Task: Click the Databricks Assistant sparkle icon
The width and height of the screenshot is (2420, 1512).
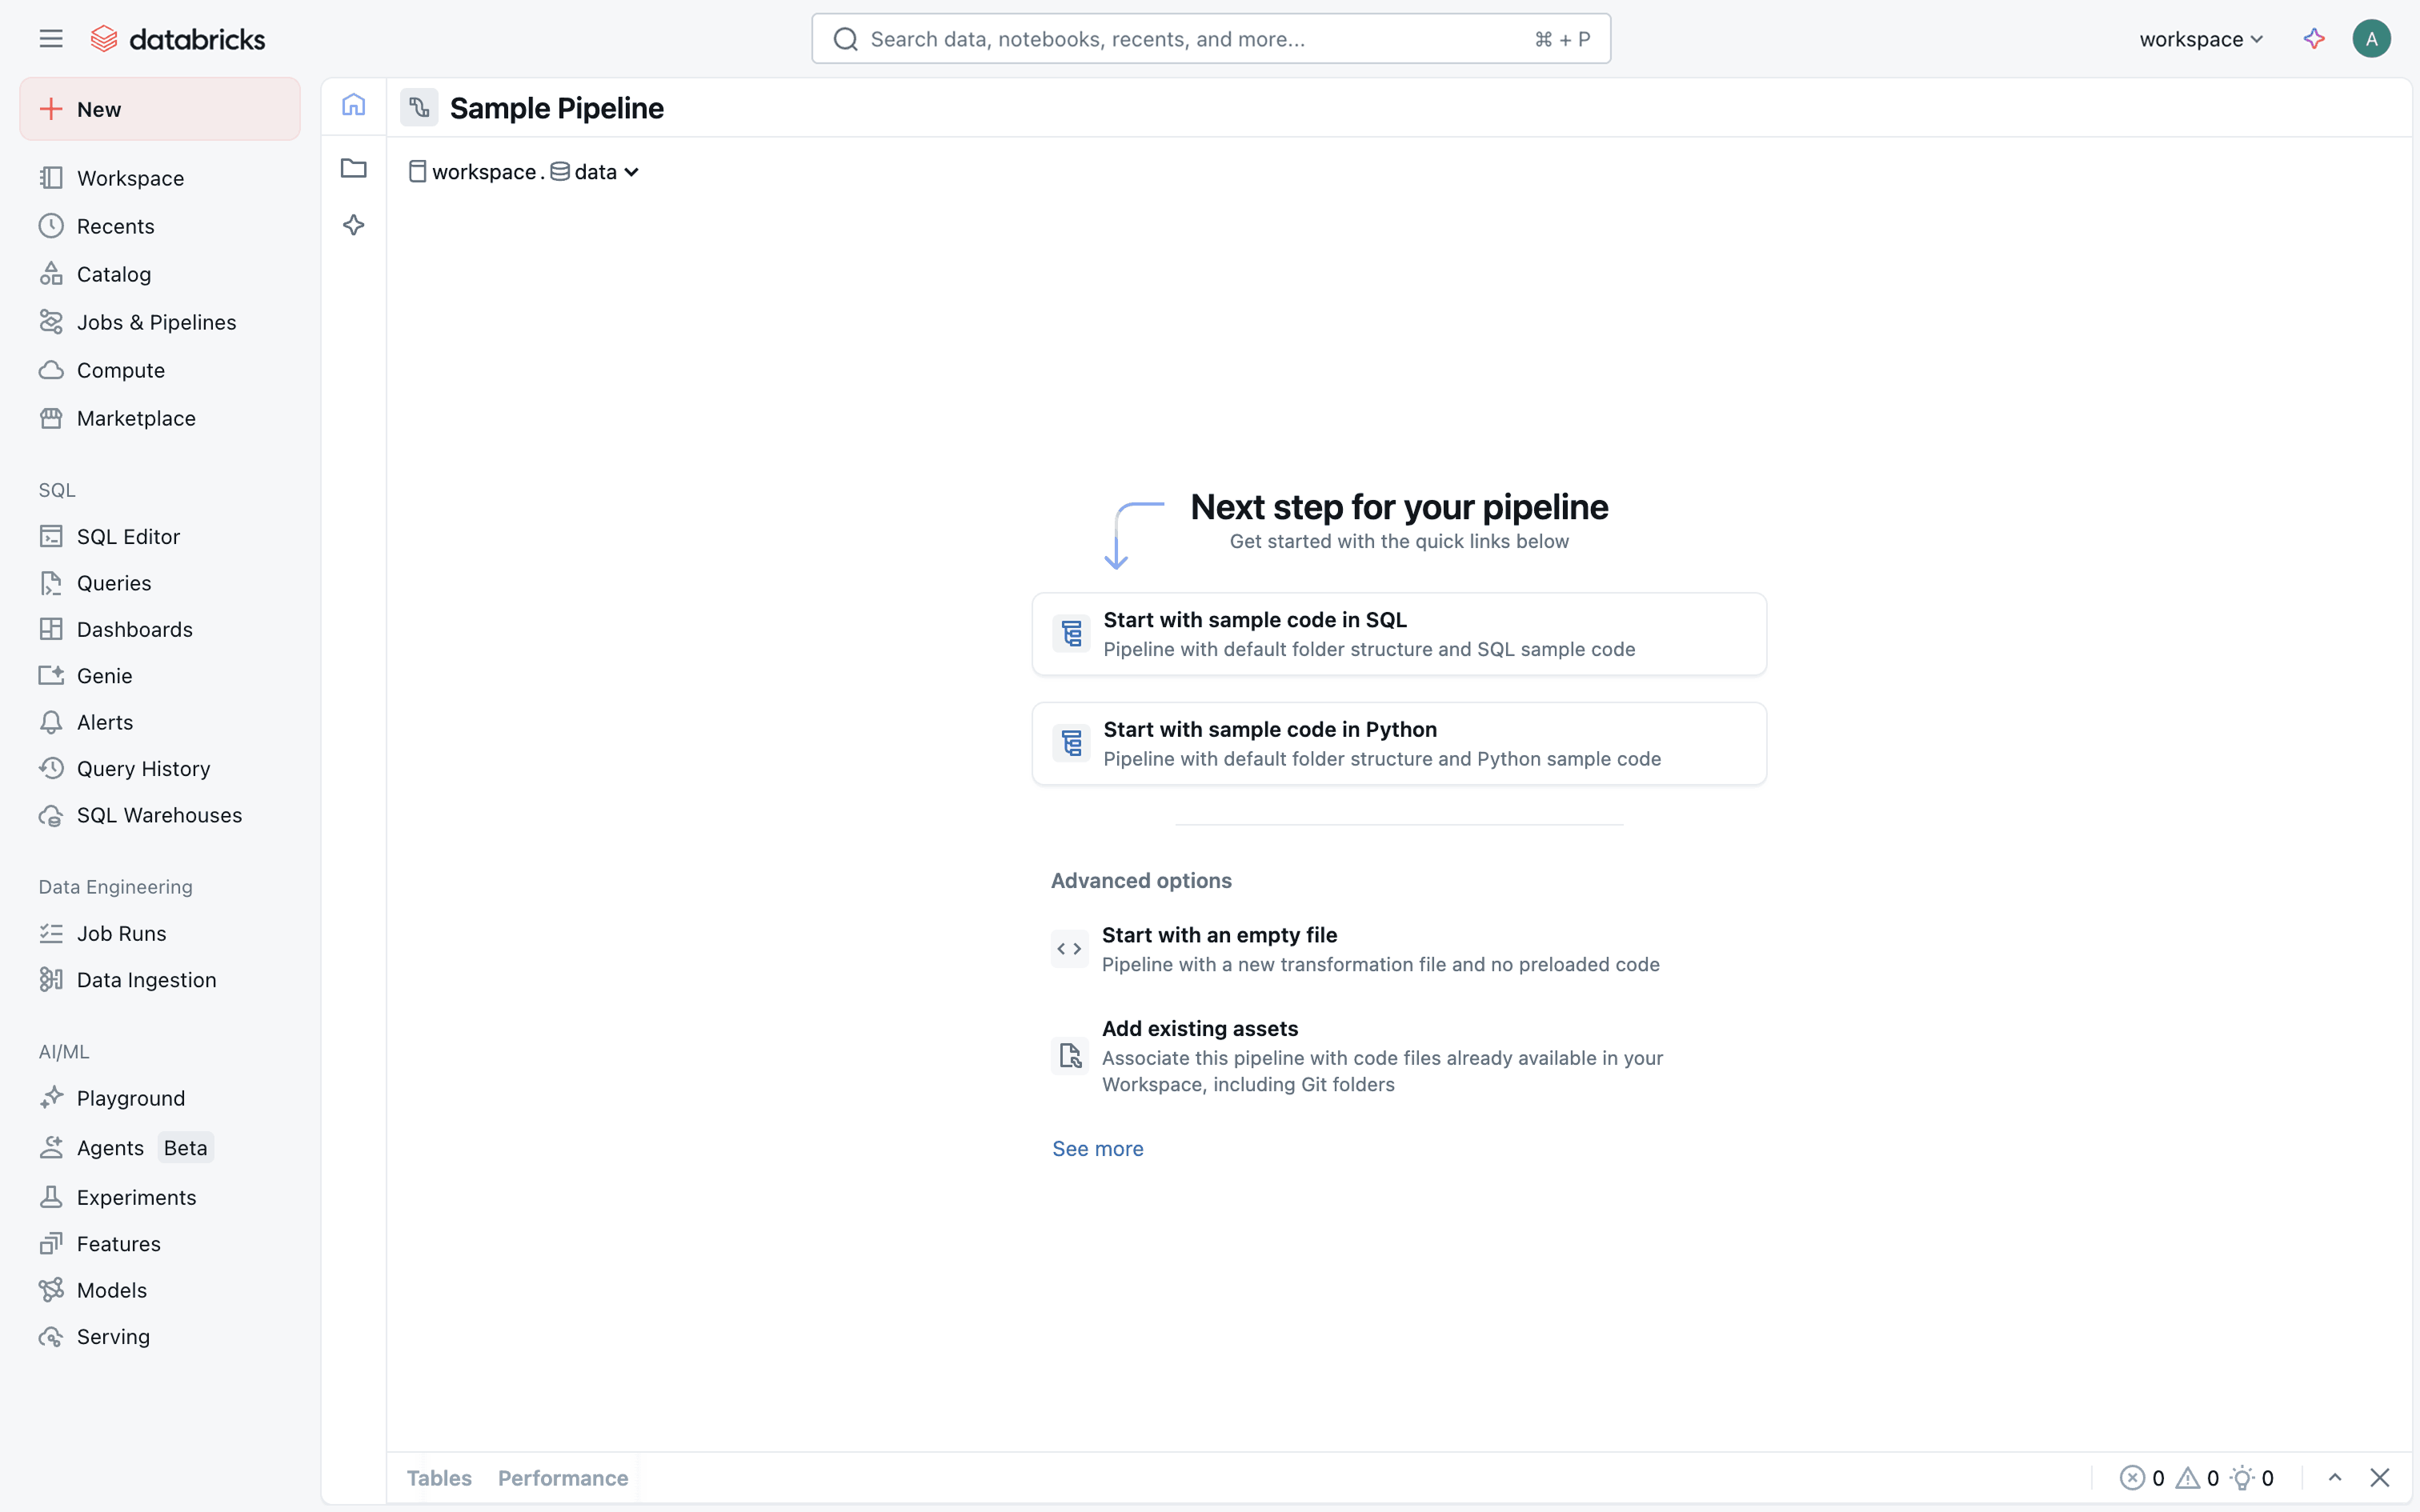Action: [2313, 39]
